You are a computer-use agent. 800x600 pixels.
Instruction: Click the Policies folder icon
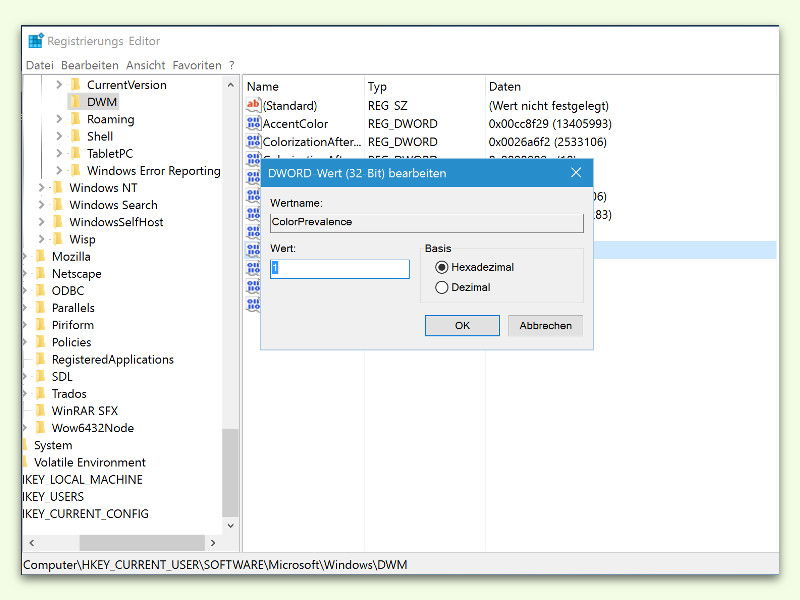coord(41,342)
